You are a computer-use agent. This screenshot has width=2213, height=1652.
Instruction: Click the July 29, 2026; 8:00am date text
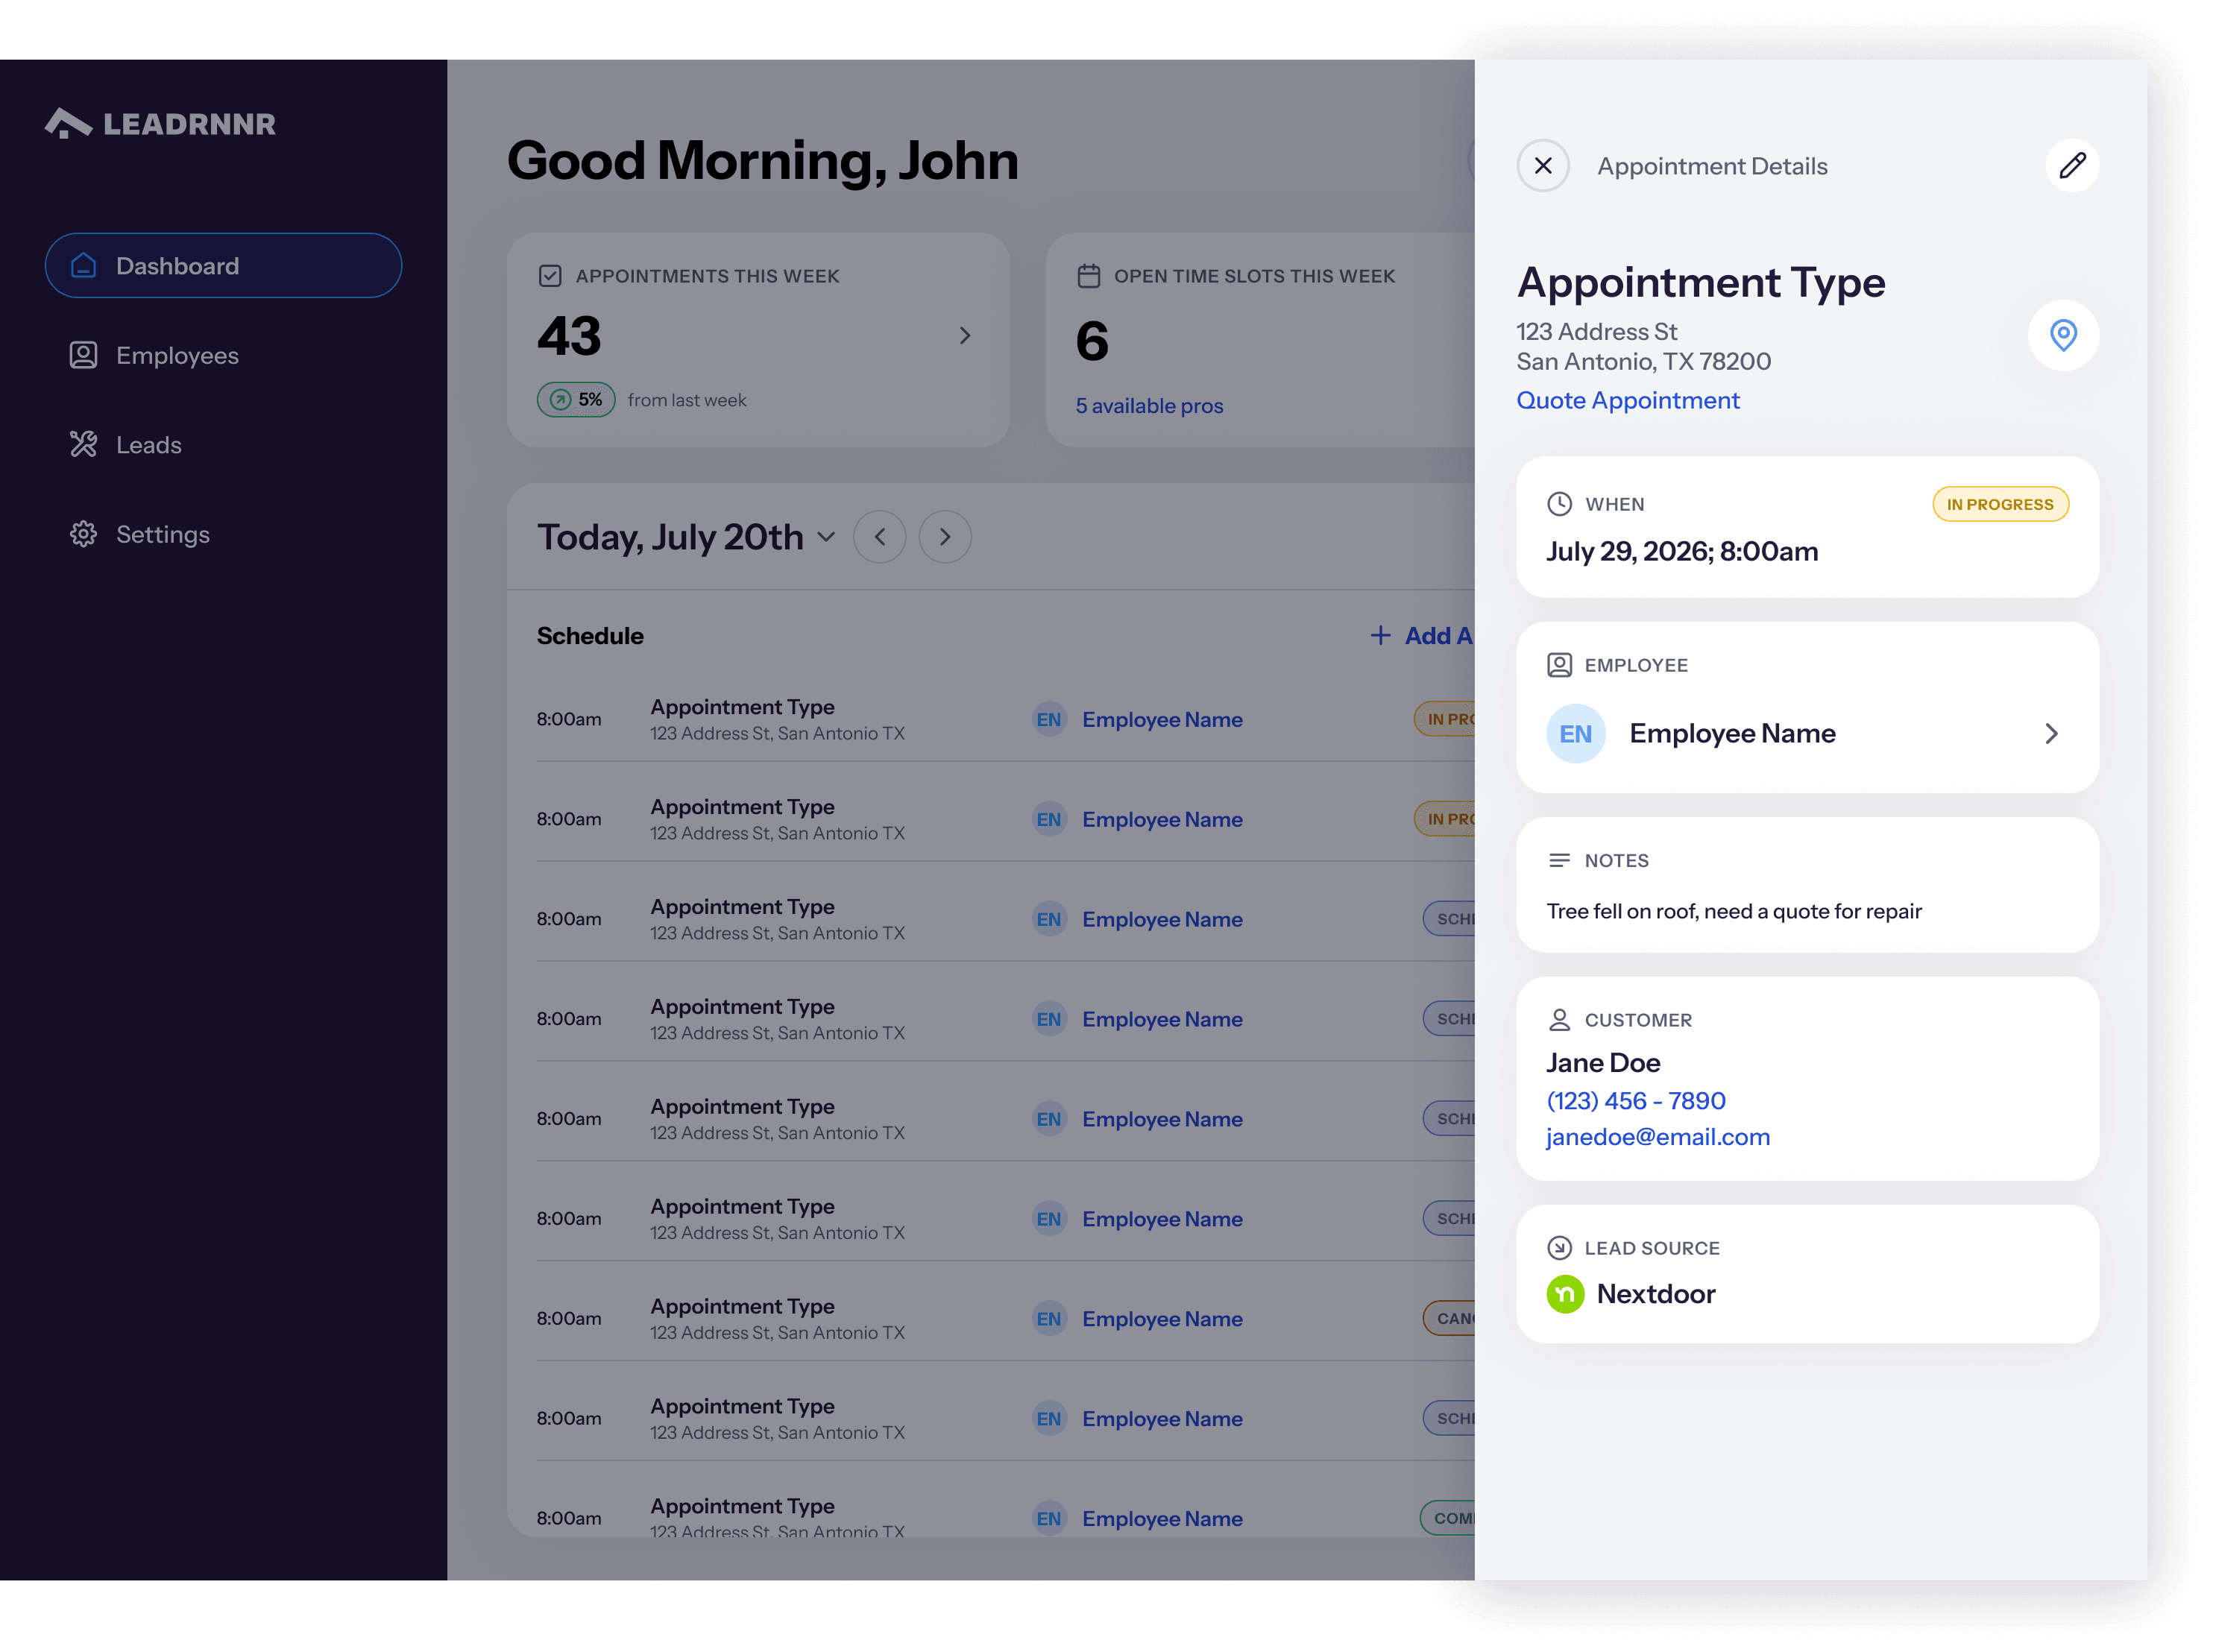tap(1681, 552)
